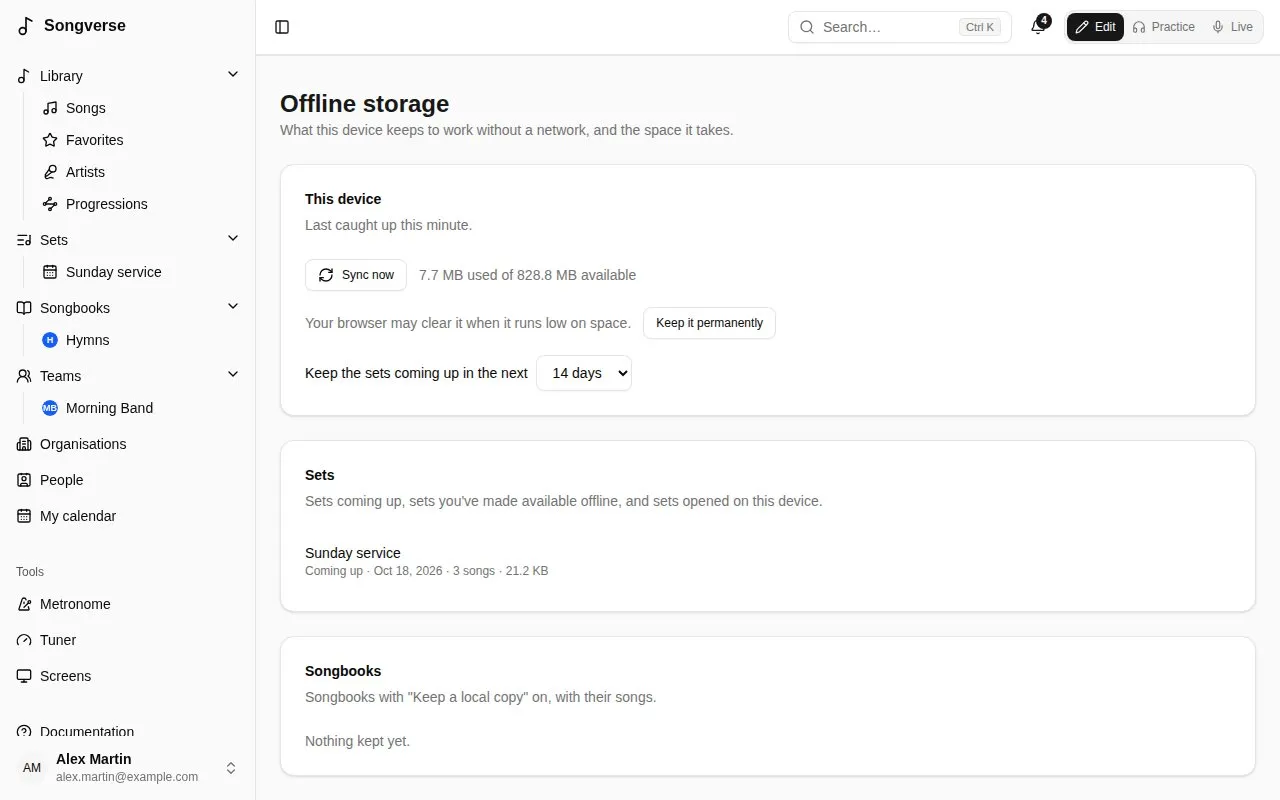
Task: Click the Sync now button
Action: 356,275
